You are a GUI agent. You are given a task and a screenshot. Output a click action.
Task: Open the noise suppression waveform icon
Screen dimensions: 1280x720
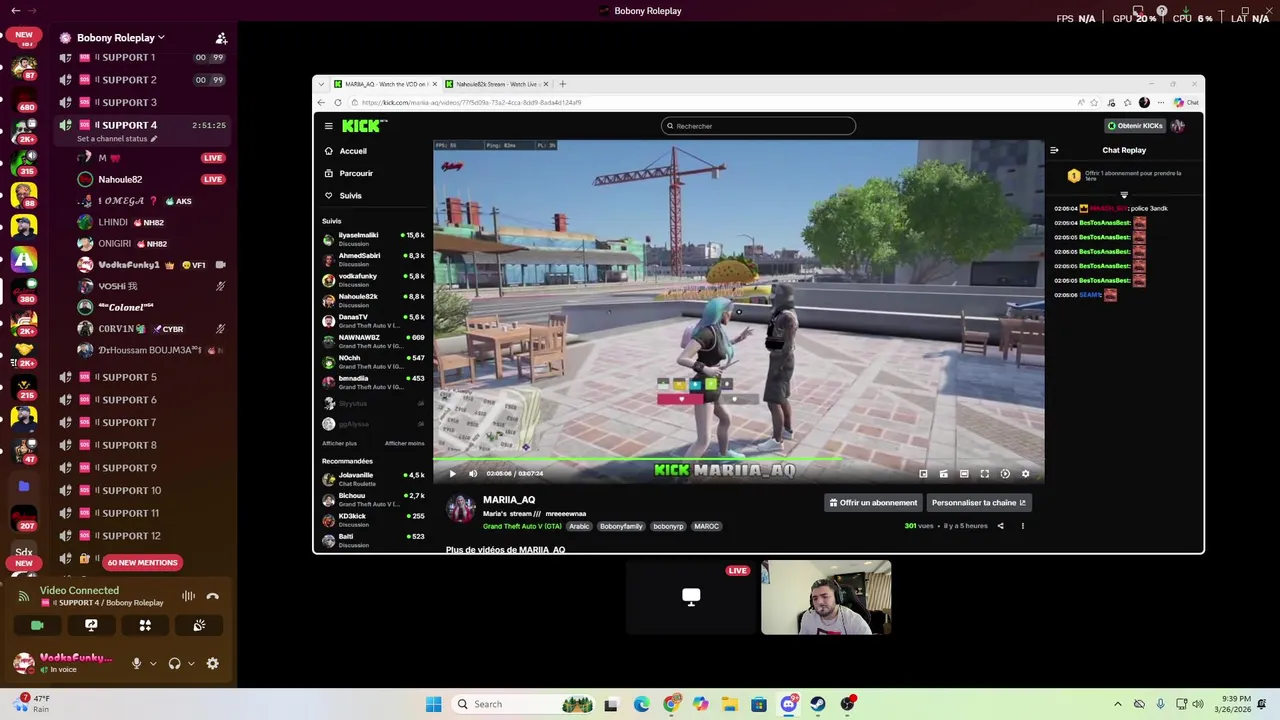click(x=188, y=596)
